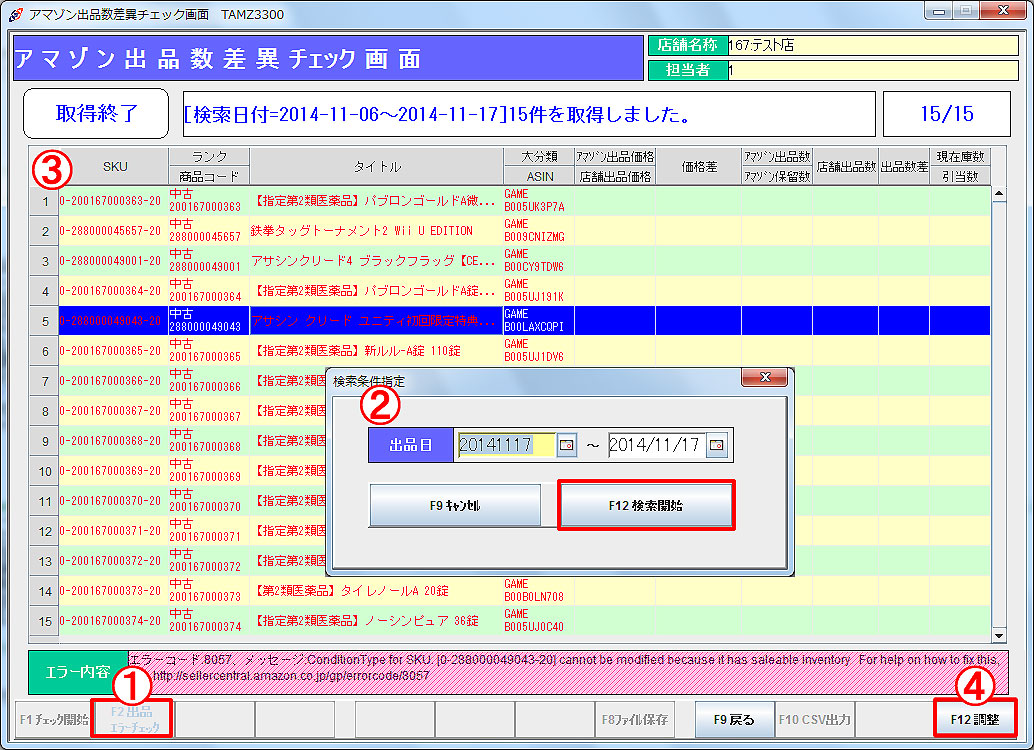Click the 店舗出品数 column header
Screen dimensions: 1034x750
tap(845, 166)
